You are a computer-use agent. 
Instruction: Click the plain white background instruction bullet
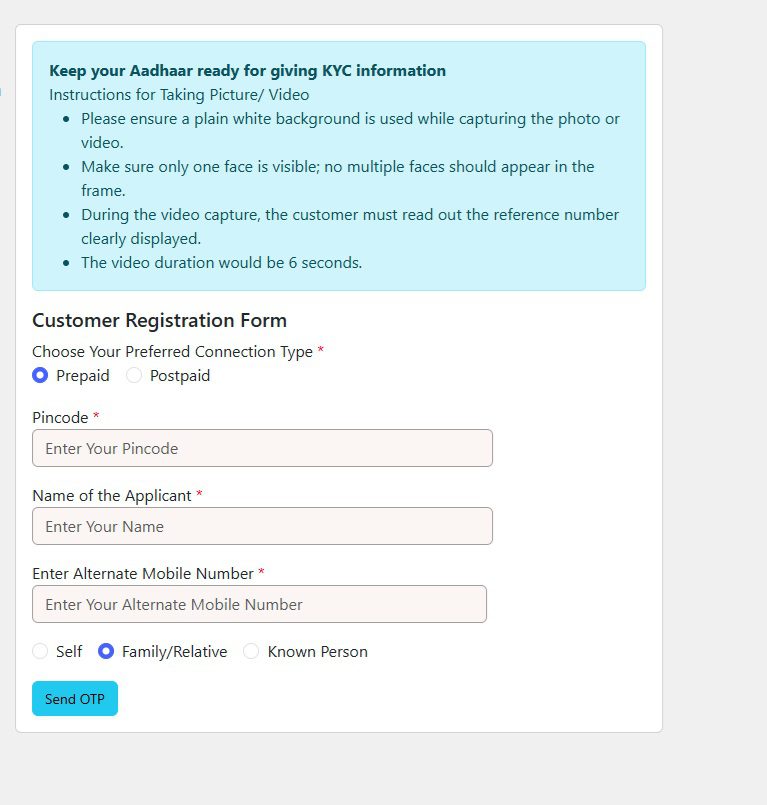click(350, 119)
